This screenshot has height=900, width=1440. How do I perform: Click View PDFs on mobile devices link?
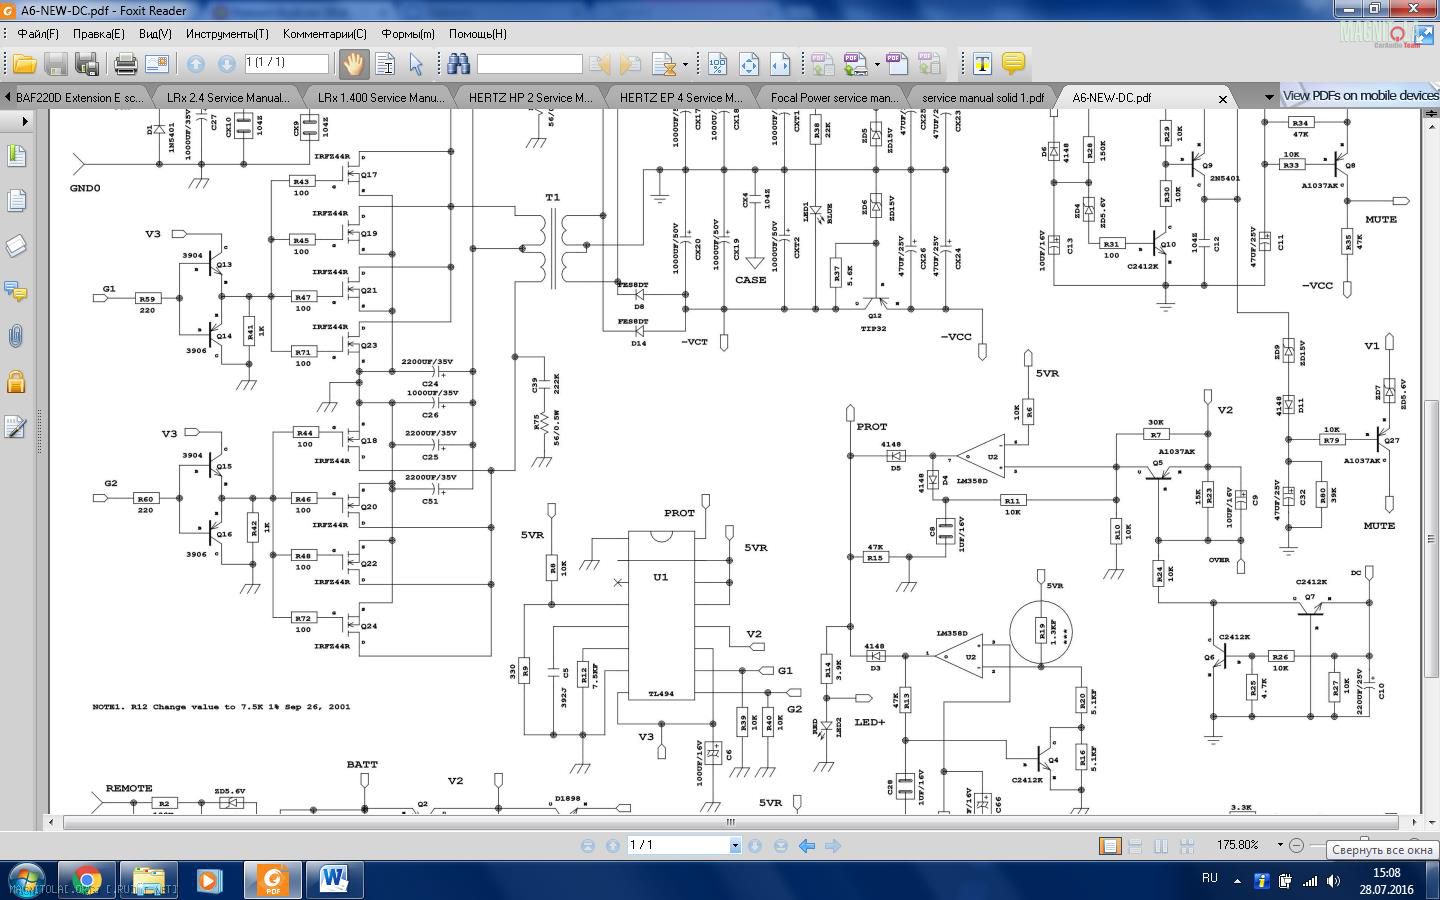[x=1360, y=96]
